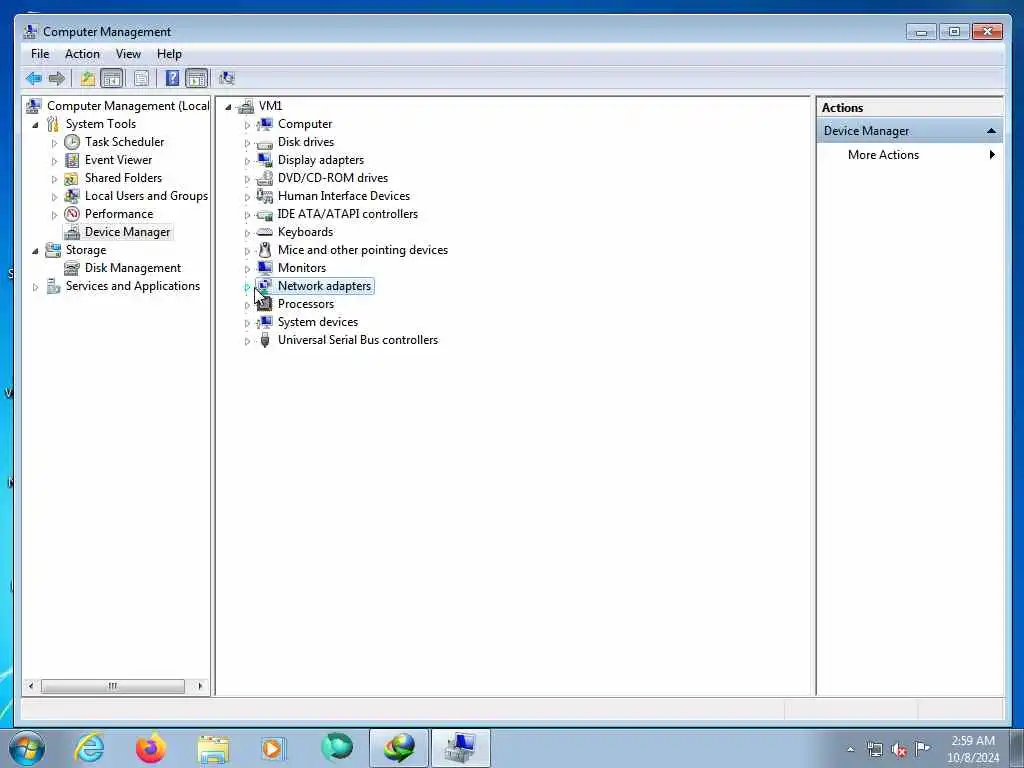The image size is (1024, 768).
Task: Open the Action menu
Action: pyautogui.click(x=82, y=54)
